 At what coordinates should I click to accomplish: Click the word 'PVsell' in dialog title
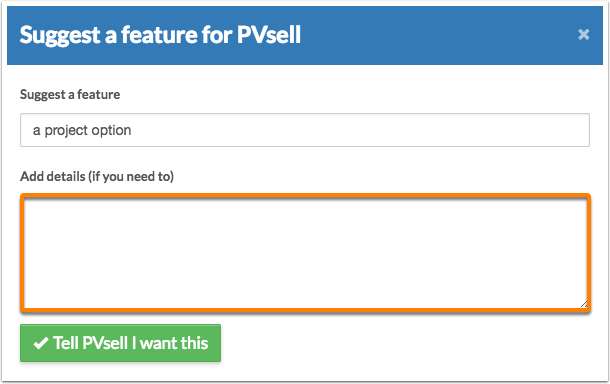click(x=269, y=35)
